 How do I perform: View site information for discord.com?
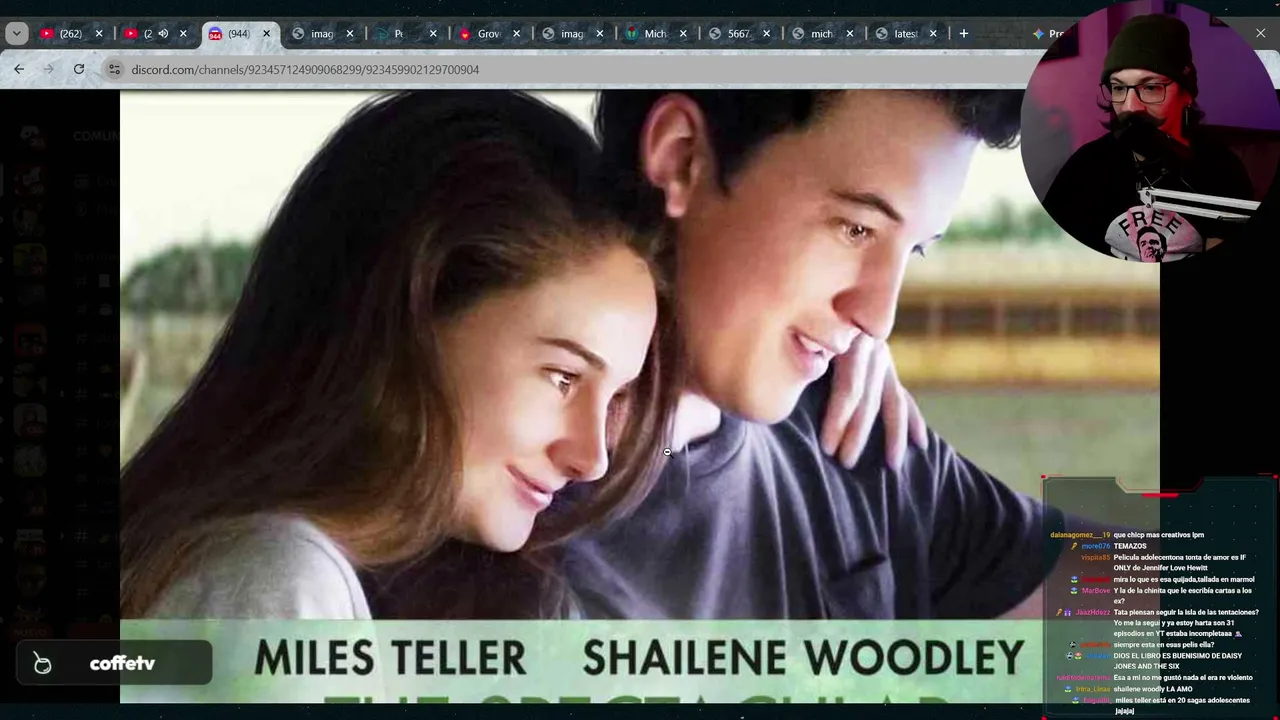click(114, 69)
